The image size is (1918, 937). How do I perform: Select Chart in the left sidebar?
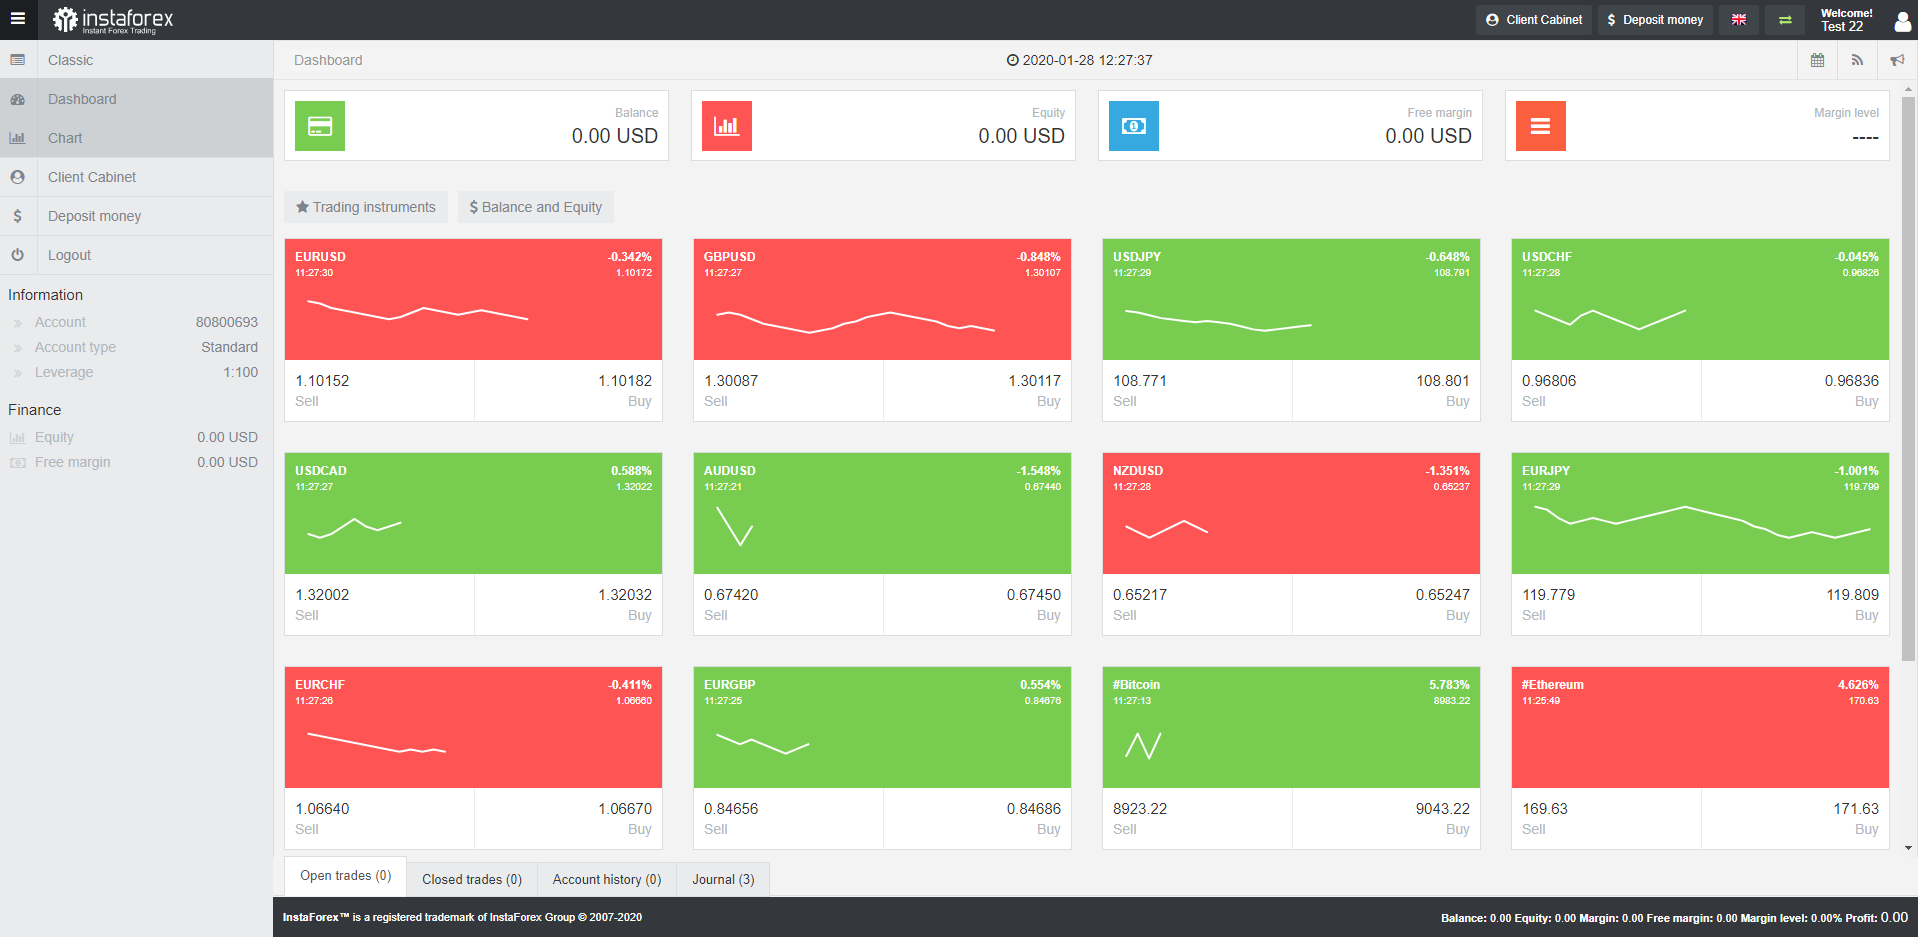point(65,138)
